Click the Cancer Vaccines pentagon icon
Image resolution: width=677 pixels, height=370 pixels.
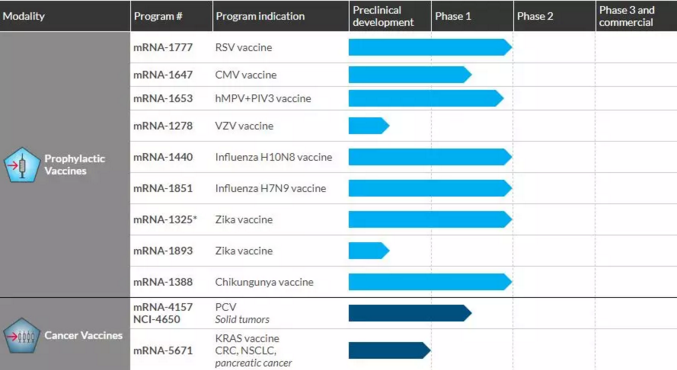click(x=22, y=335)
